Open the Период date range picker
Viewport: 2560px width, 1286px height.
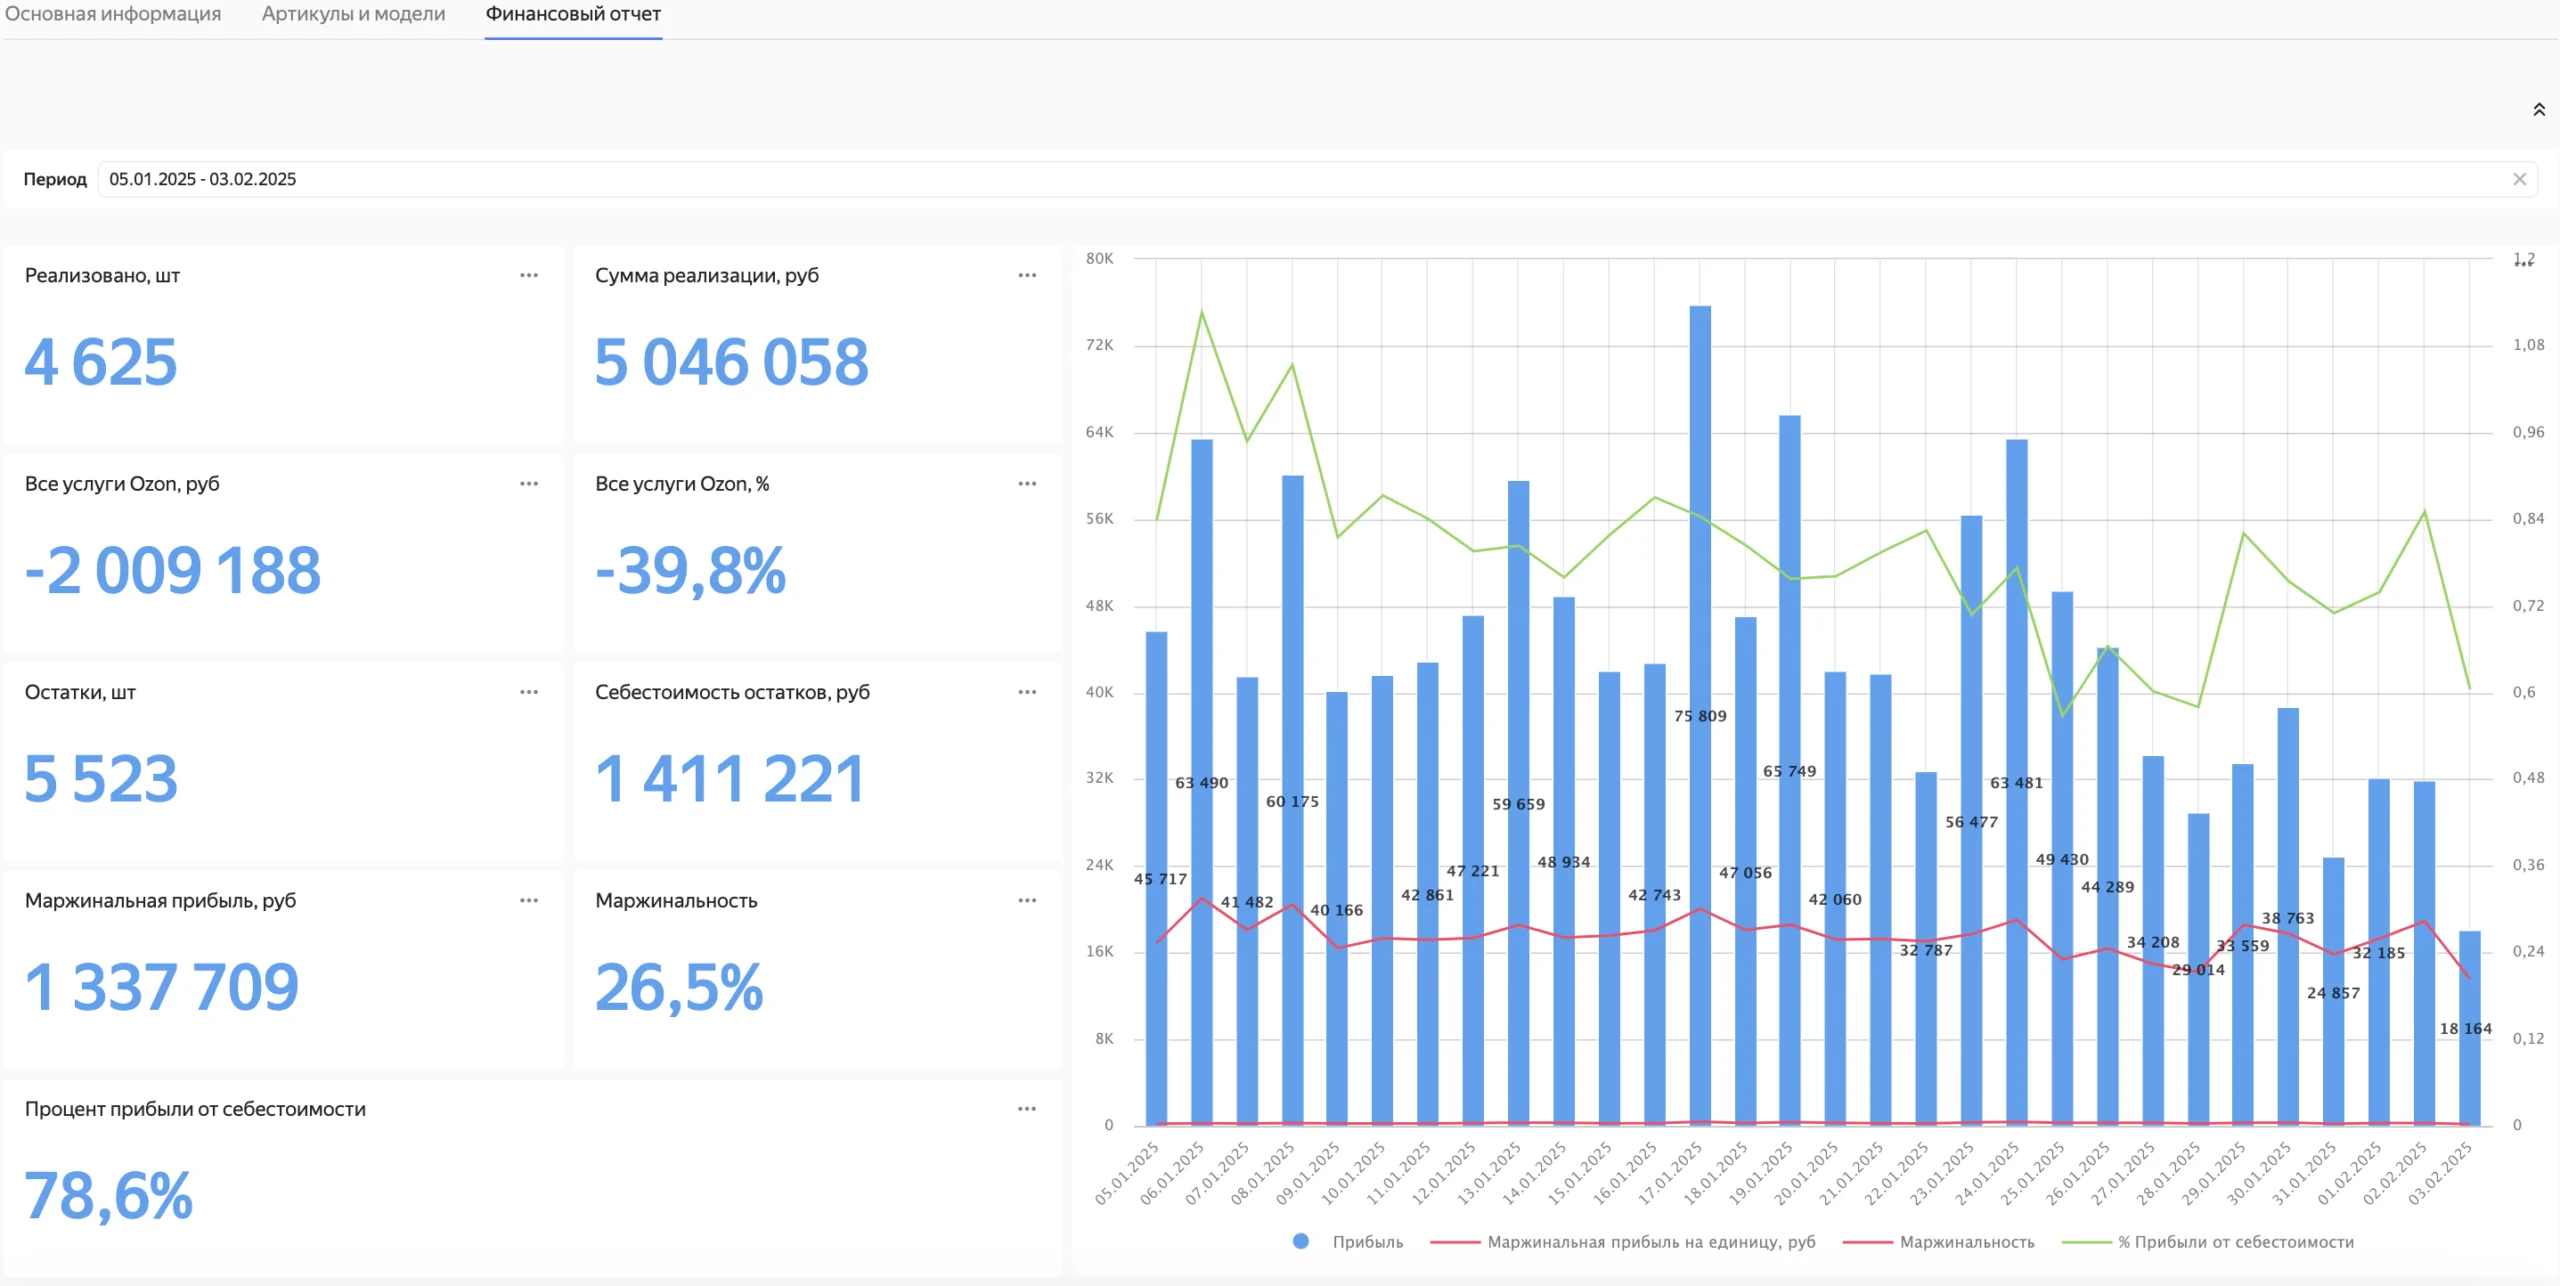pyautogui.click(x=1300, y=180)
